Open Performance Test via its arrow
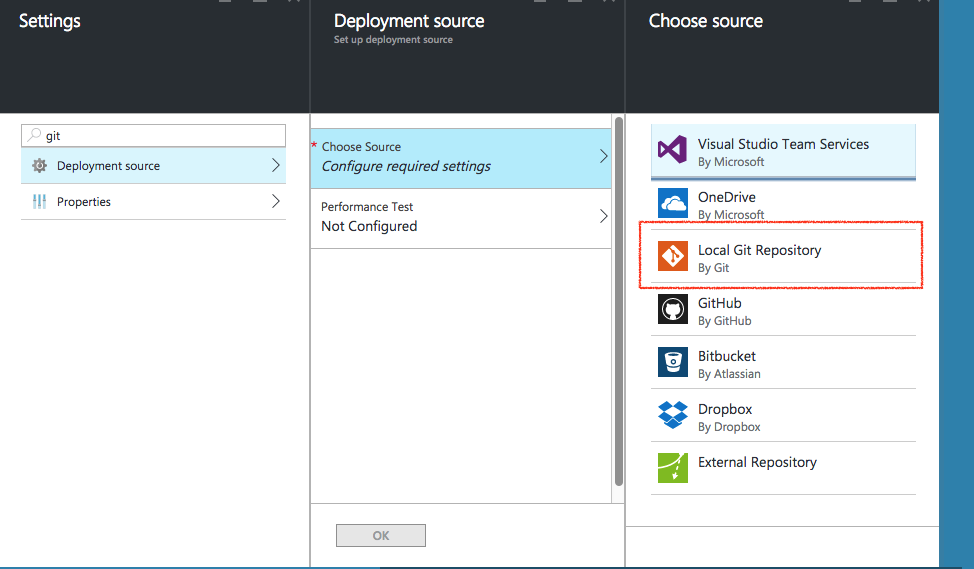 pyautogui.click(x=603, y=216)
